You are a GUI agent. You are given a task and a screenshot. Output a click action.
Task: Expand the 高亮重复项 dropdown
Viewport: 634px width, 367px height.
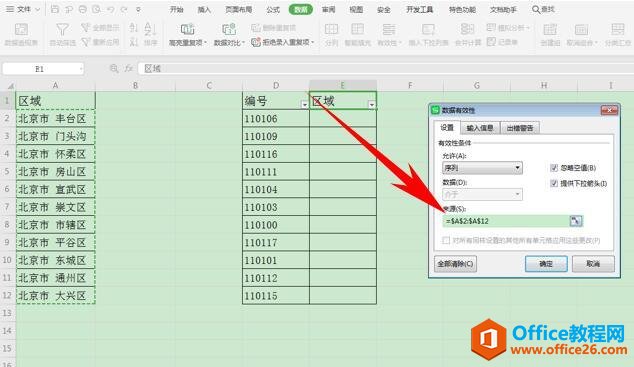[205, 43]
